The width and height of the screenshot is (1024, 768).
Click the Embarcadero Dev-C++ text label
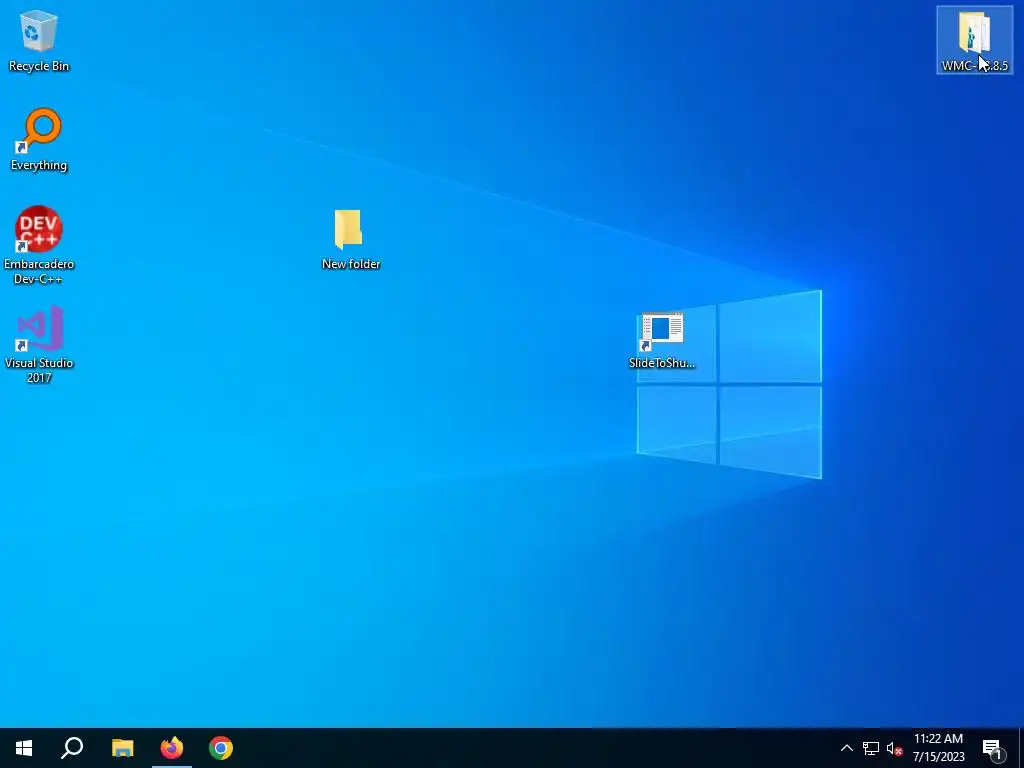(x=39, y=271)
